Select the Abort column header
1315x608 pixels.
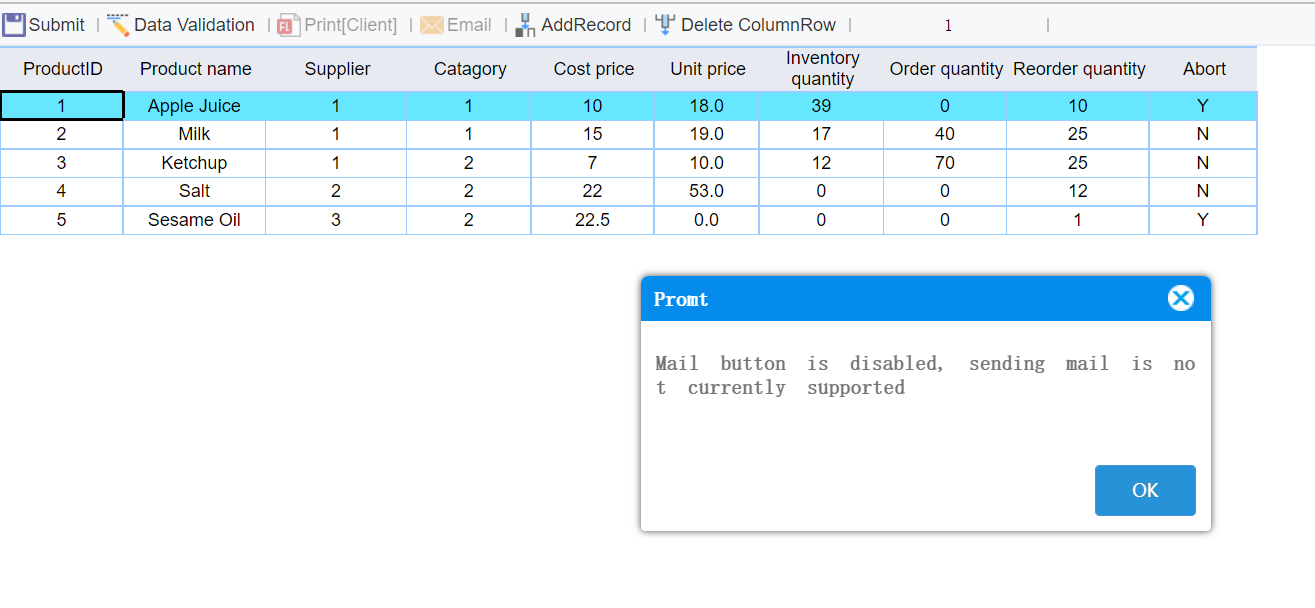pos(1203,69)
